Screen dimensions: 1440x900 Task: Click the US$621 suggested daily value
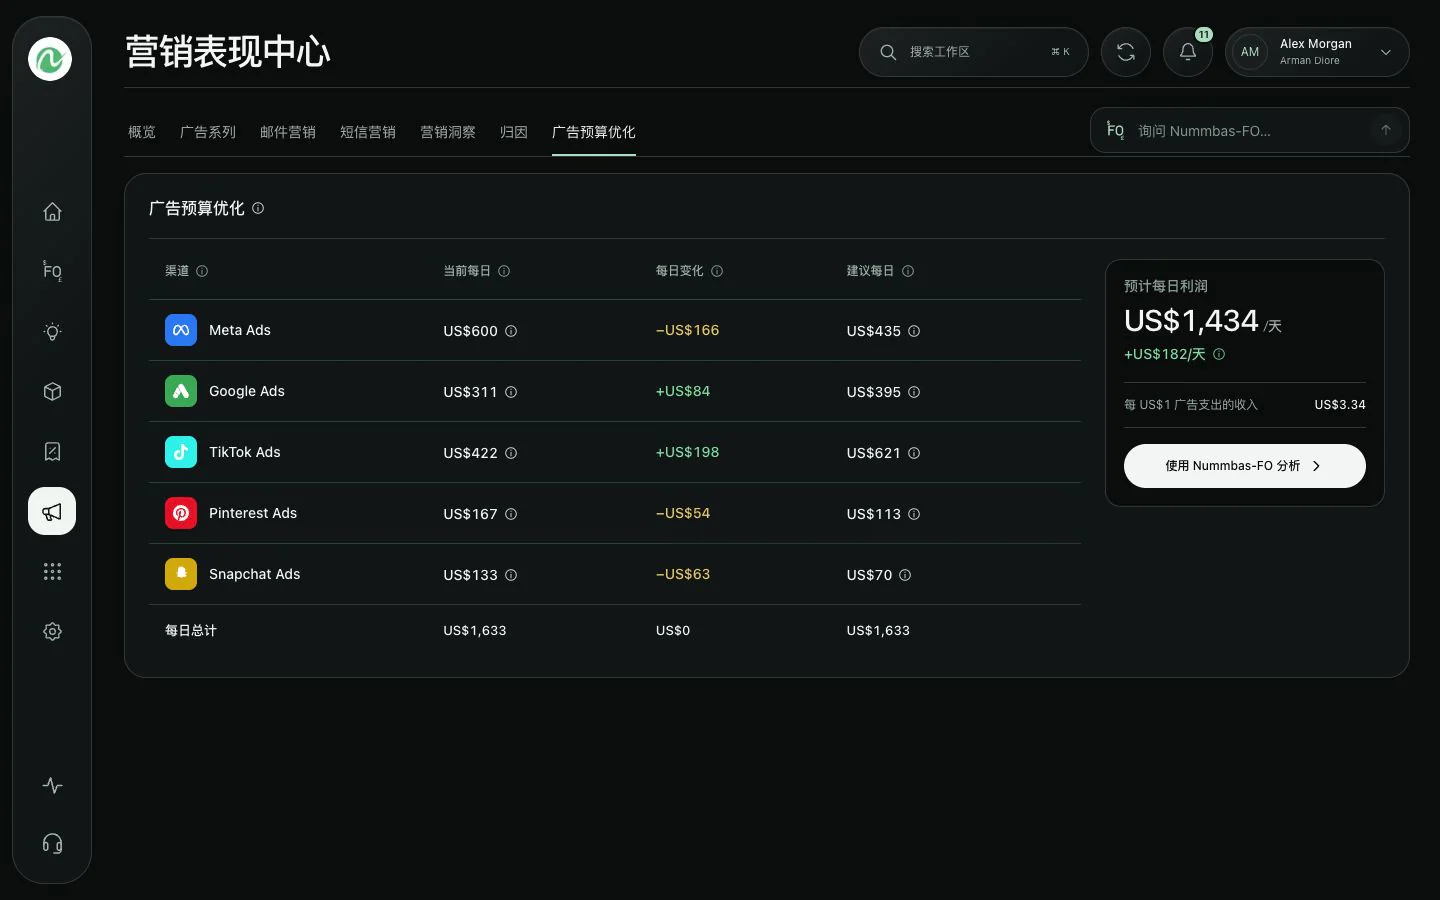coord(874,453)
